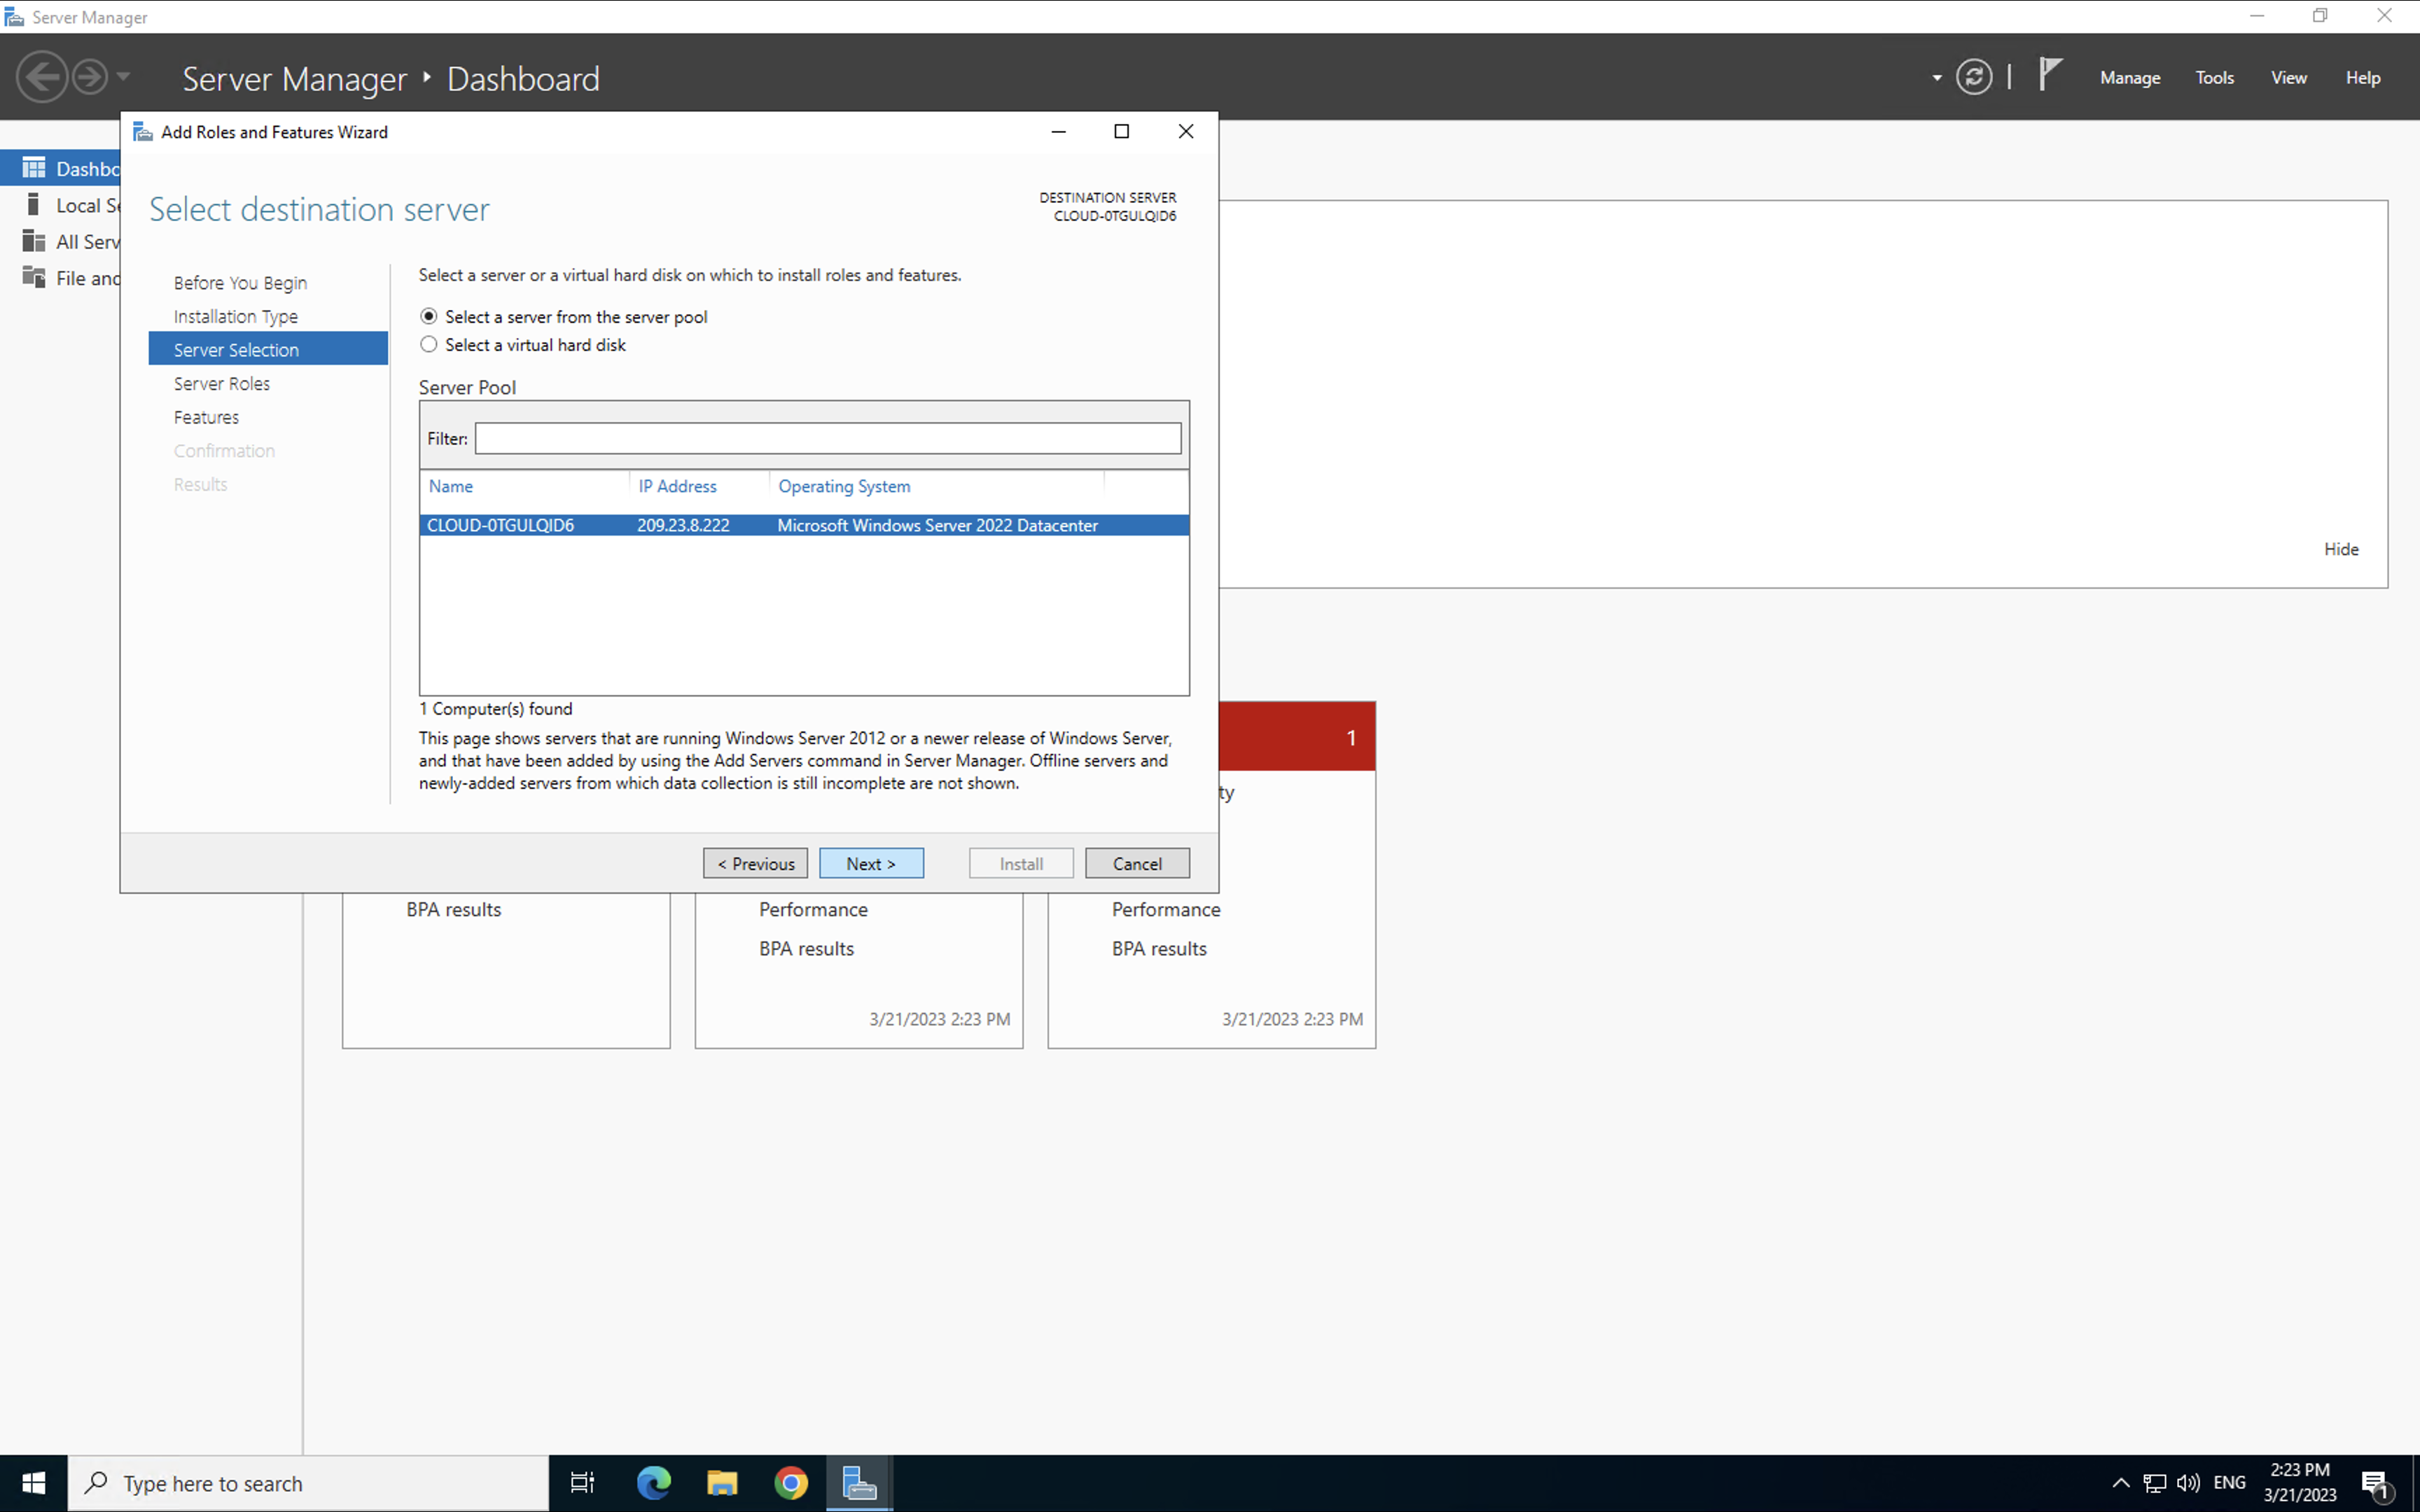Click the refresh icon in header
Image resolution: width=2420 pixels, height=1512 pixels.
coord(1973,77)
